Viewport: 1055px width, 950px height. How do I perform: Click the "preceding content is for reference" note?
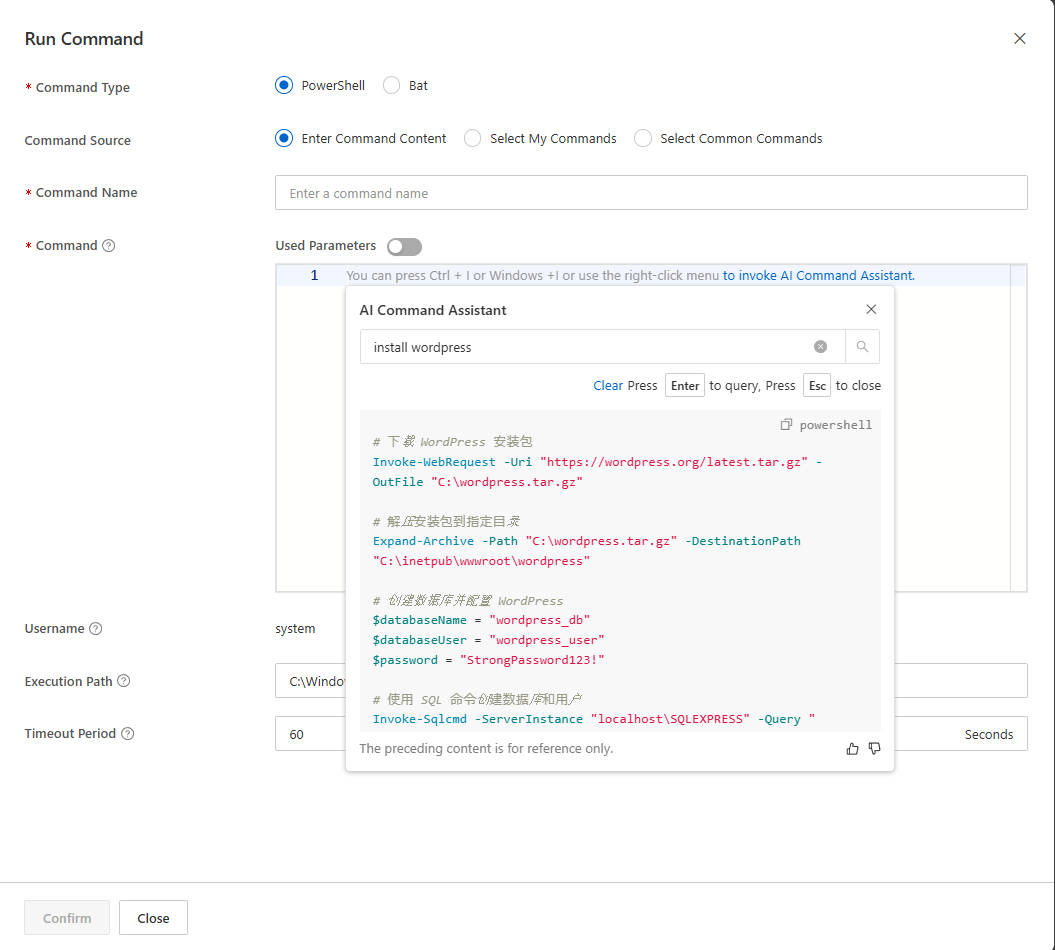click(486, 749)
